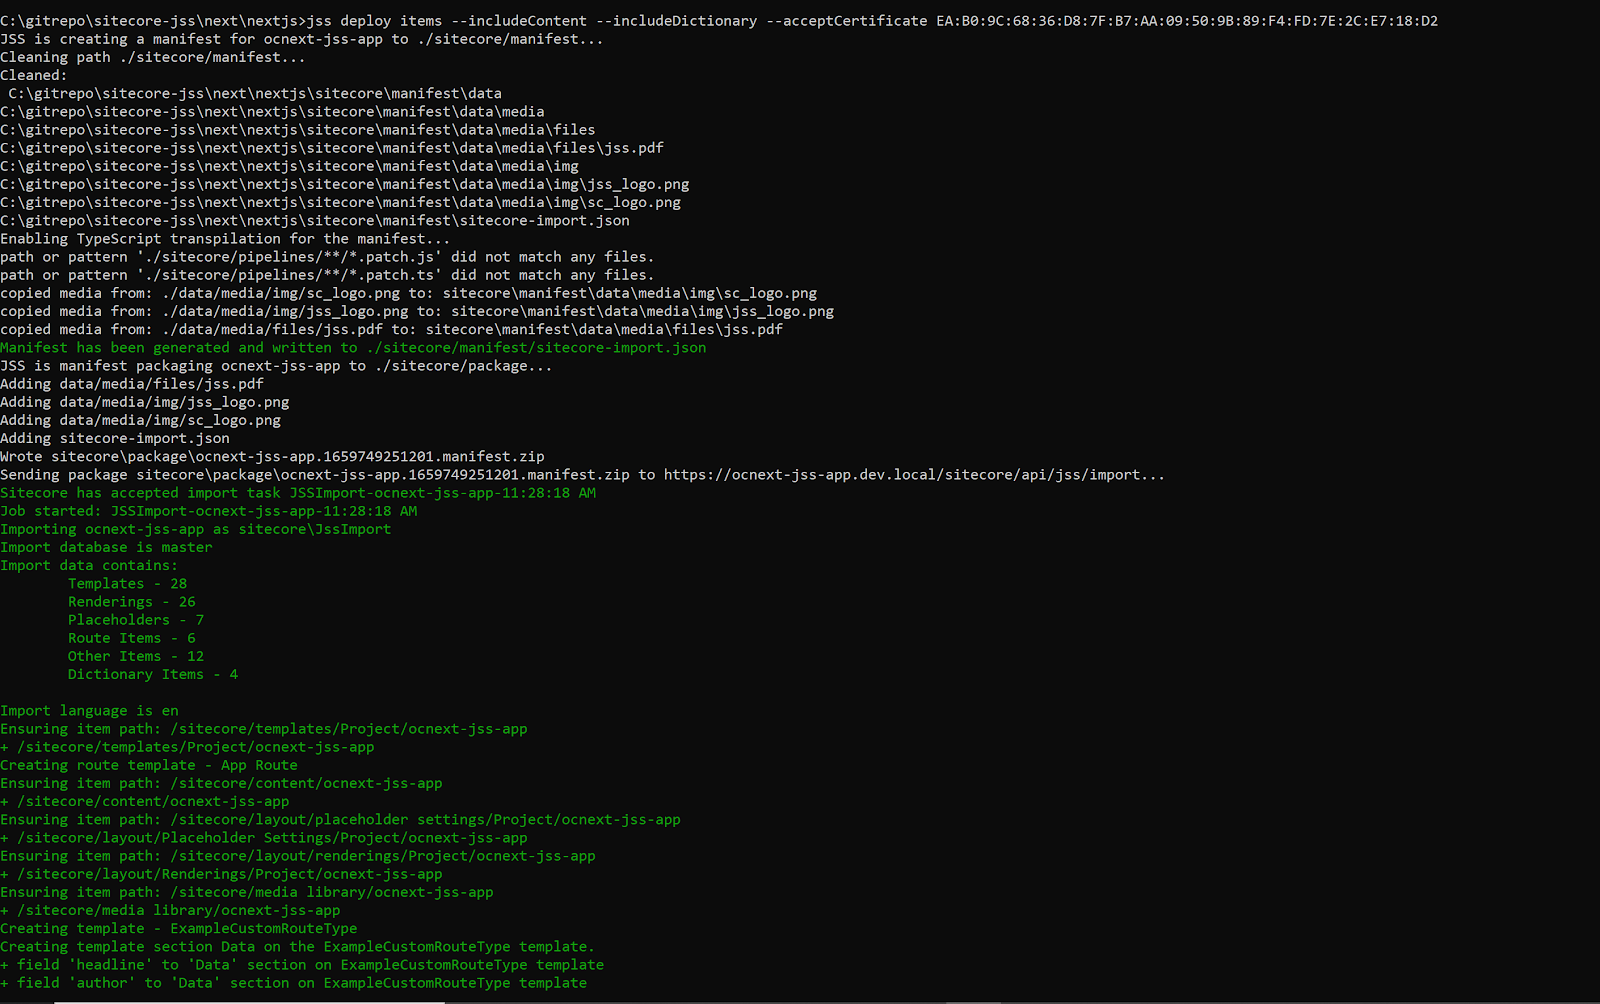The width and height of the screenshot is (1600, 1004).
Task: Select the '*.patch.ts' did not match line
Action: pos(327,275)
